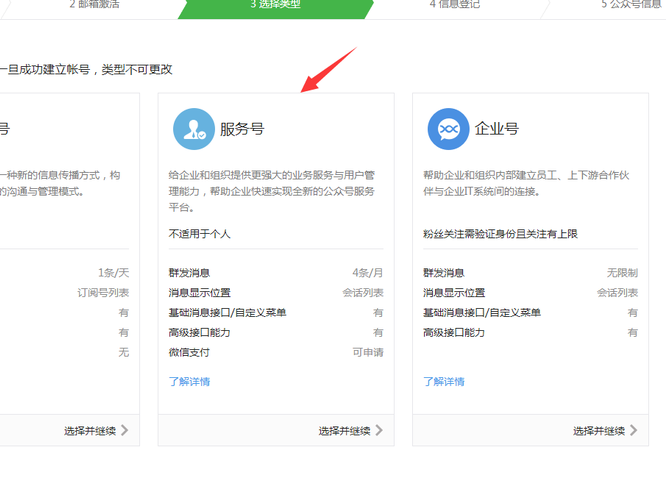
Task: Open 了解详情 link under 服务号
Action: [189, 381]
